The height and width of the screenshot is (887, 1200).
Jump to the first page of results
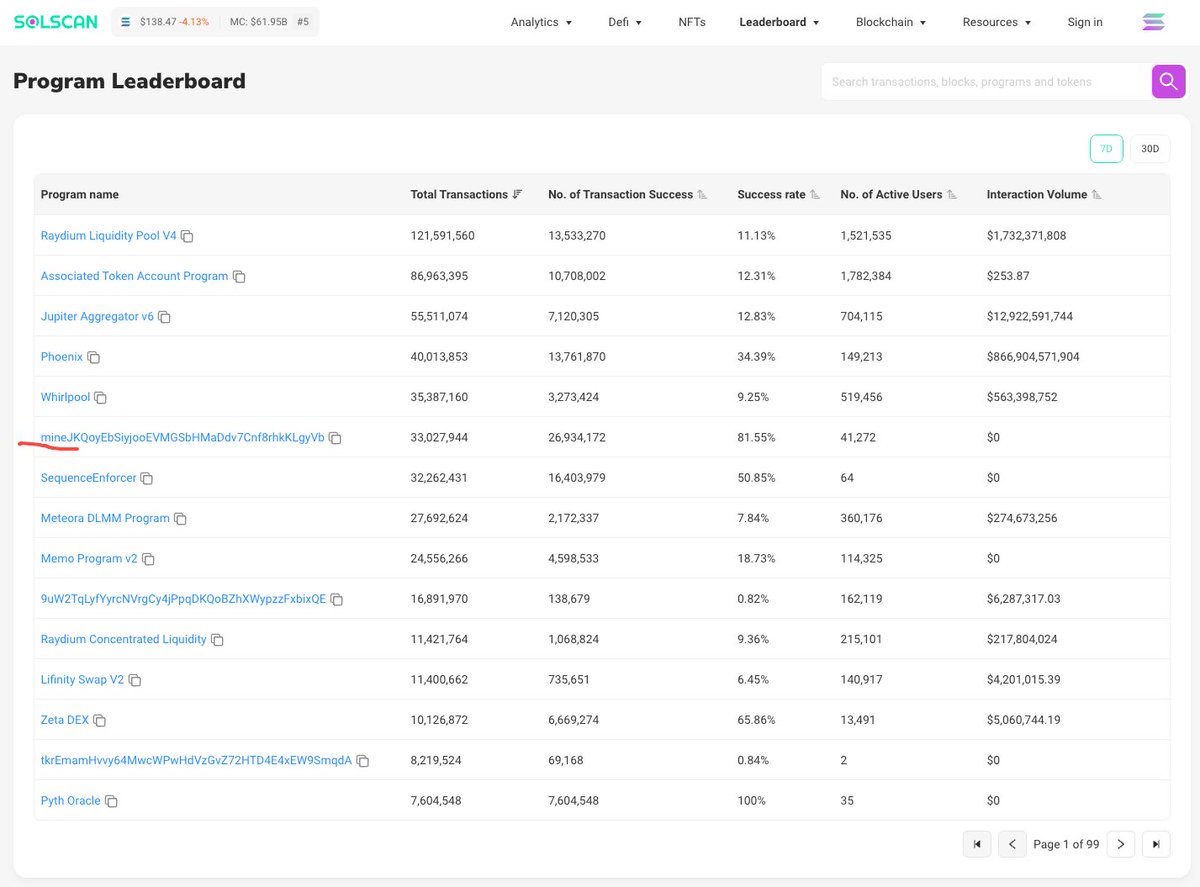click(x=977, y=844)
